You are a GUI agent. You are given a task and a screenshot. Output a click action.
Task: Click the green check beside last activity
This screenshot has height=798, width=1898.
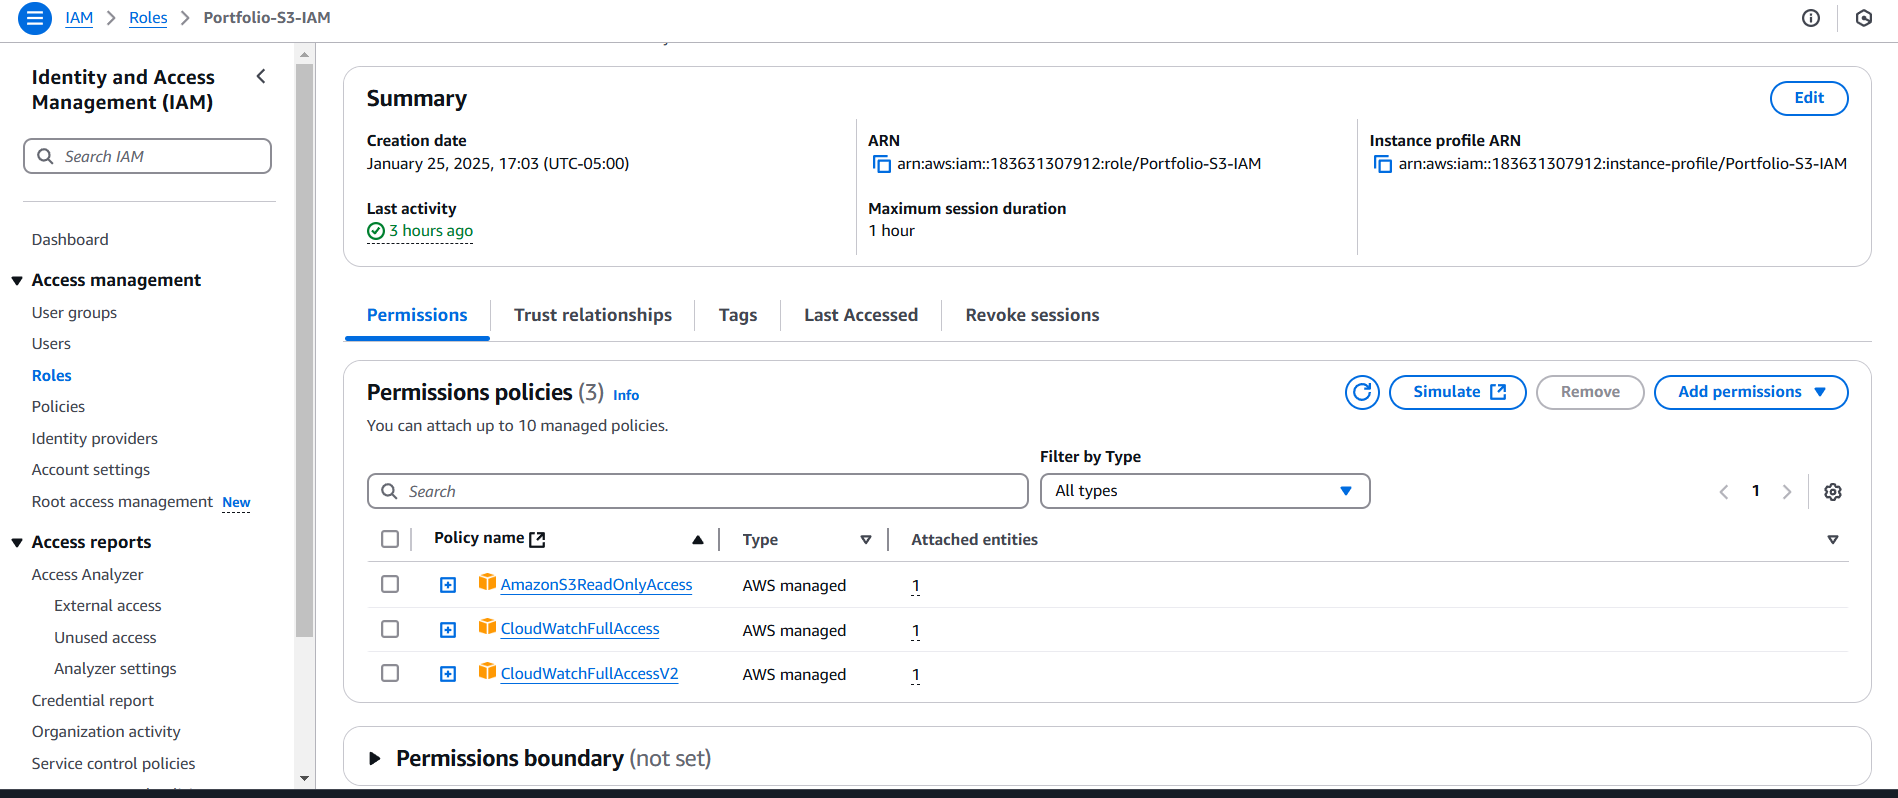tap(376, 231)
